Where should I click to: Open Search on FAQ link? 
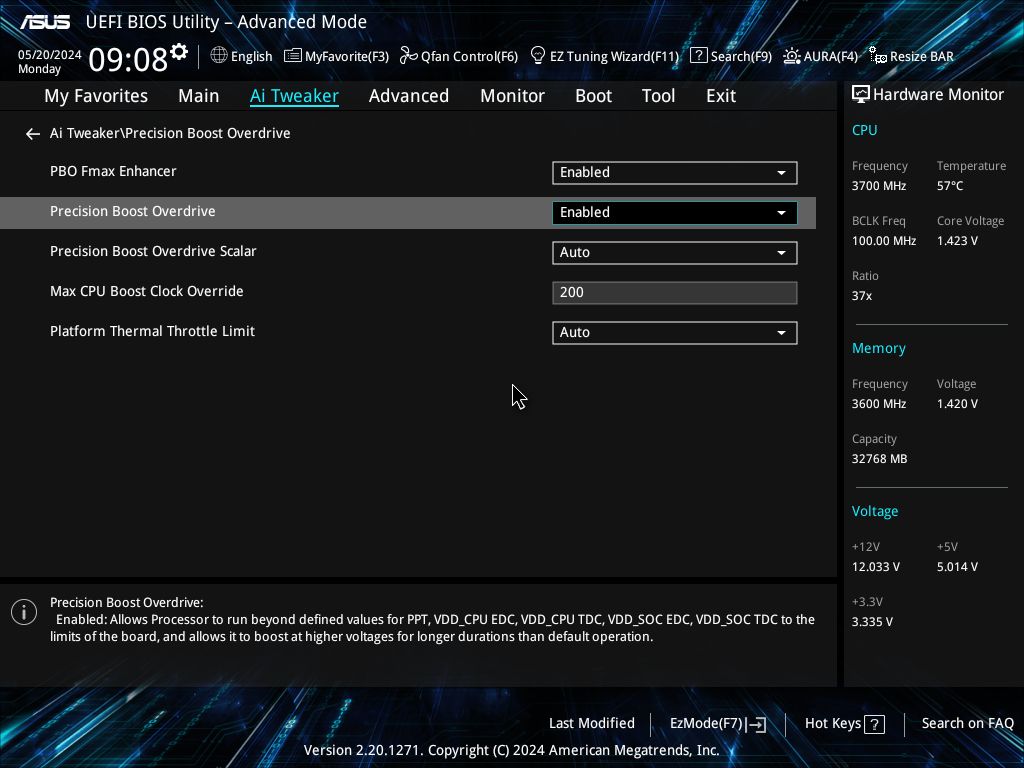pyautogui.click(x=967, y=723)
